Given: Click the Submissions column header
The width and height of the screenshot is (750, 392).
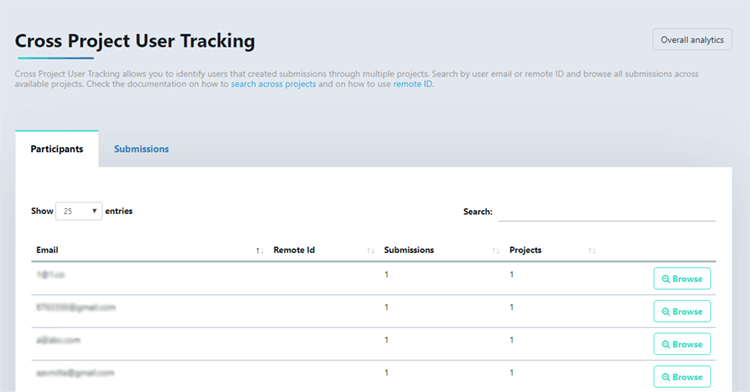Looking at the screenshot, I should 409,250.
